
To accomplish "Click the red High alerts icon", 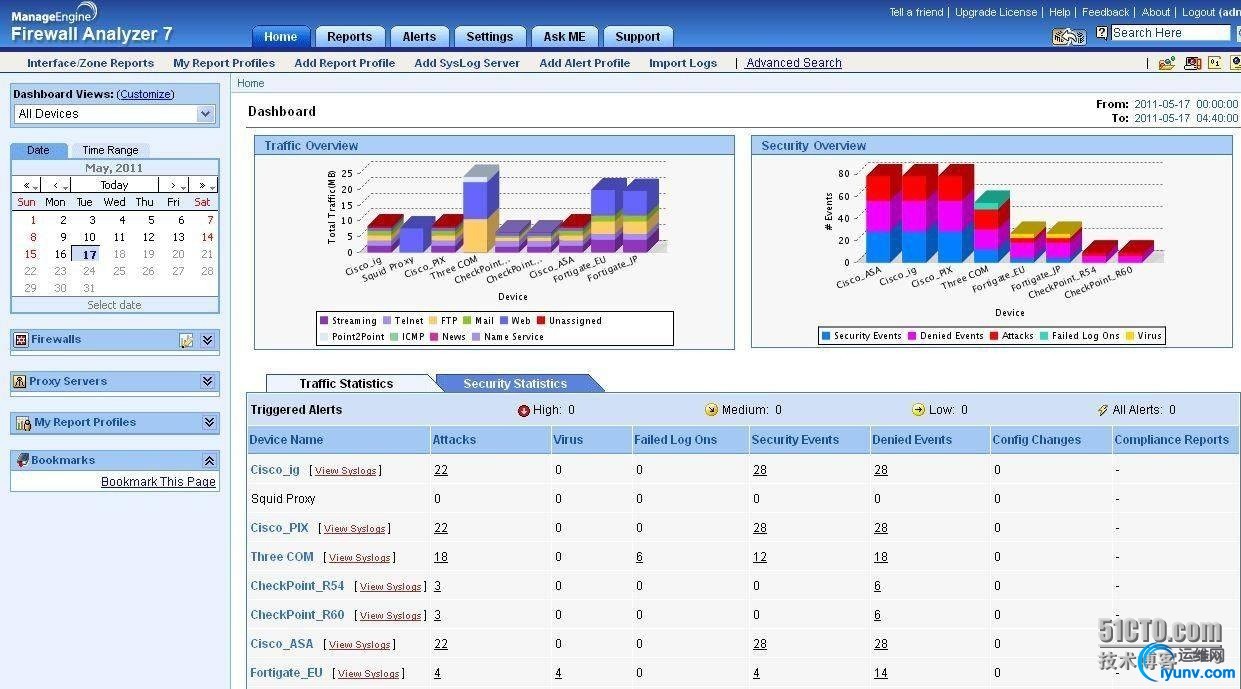I will [523, 410].
